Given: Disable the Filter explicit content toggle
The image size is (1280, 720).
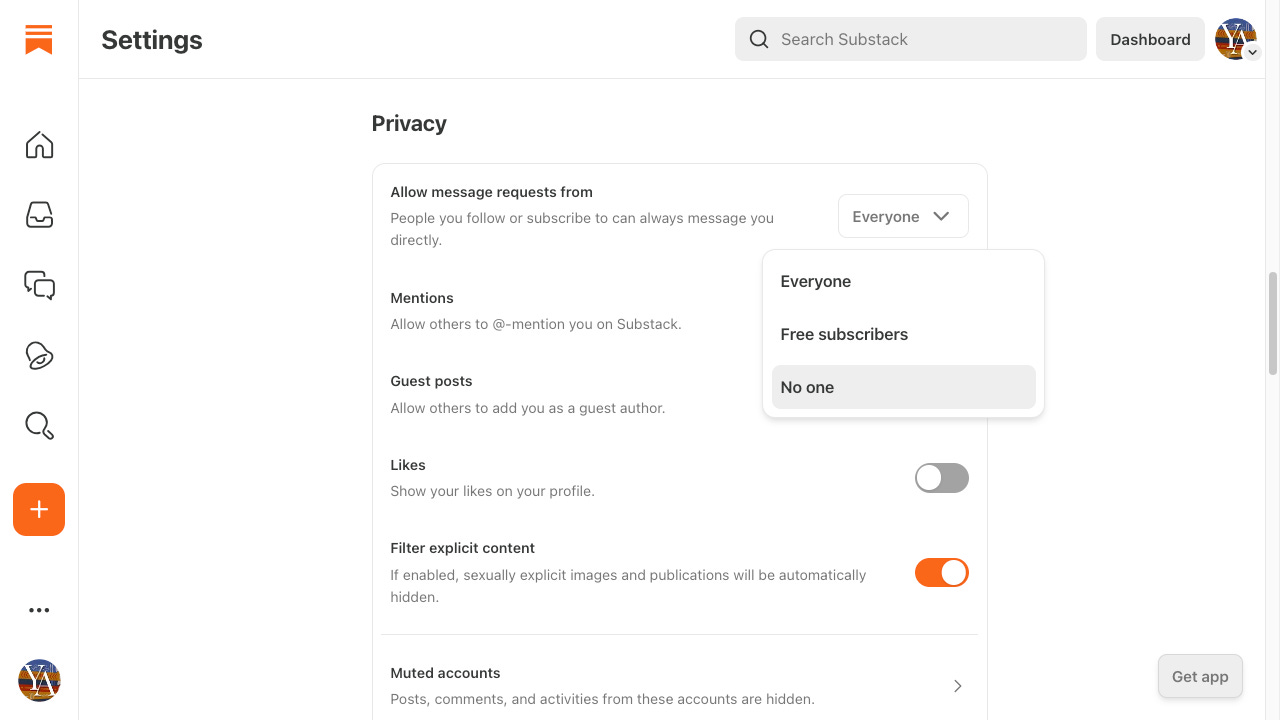Looking at the screenshot, I should click(942, 573).
